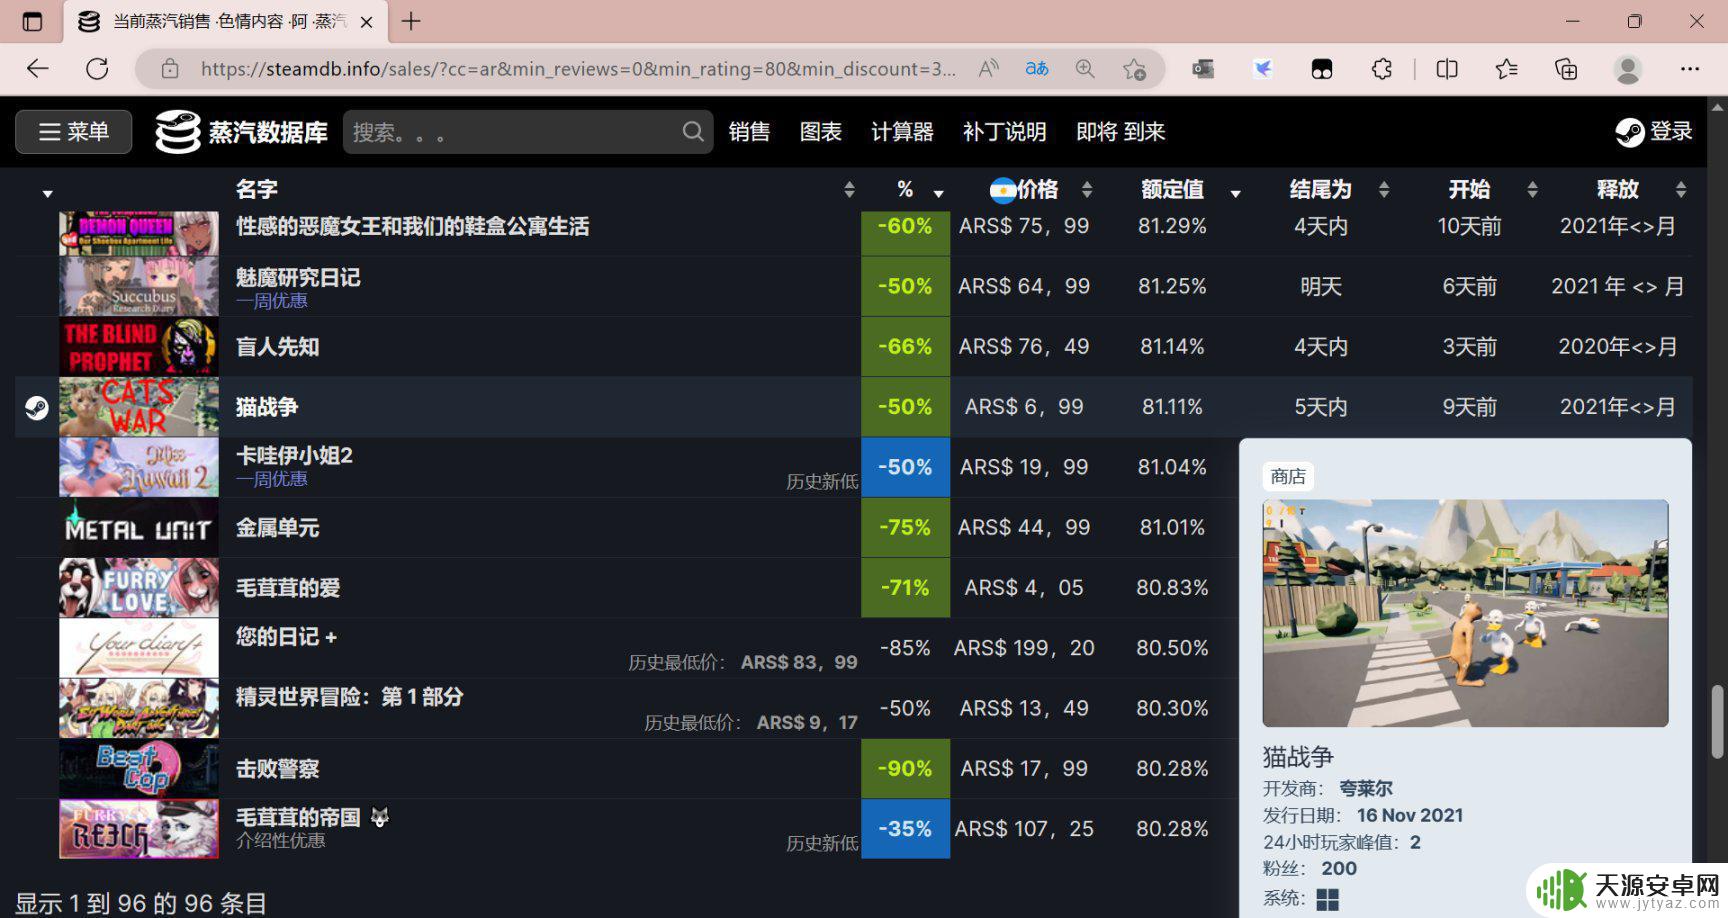The width and height of the screenshot is (1728, 918).
Task: Click the 一周优惠 label under 卡哇伊小姐2
Action: point(272,479)
